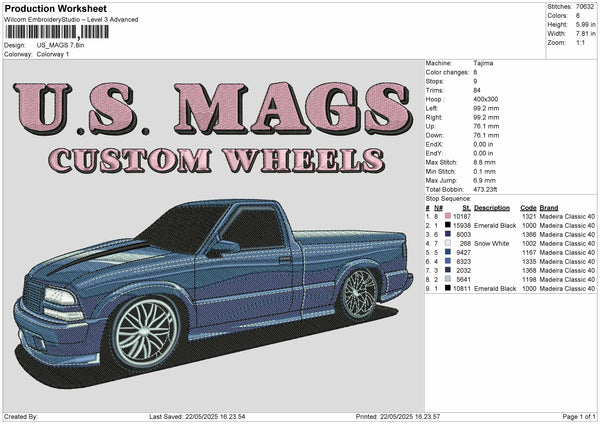Click the stitches count '70632'
Viewport: 600px width, 424px height.
coord(585,7)
